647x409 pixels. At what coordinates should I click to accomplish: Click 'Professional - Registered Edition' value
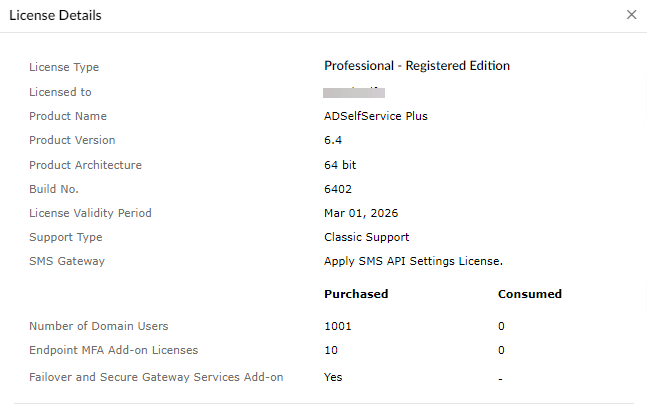417,66
